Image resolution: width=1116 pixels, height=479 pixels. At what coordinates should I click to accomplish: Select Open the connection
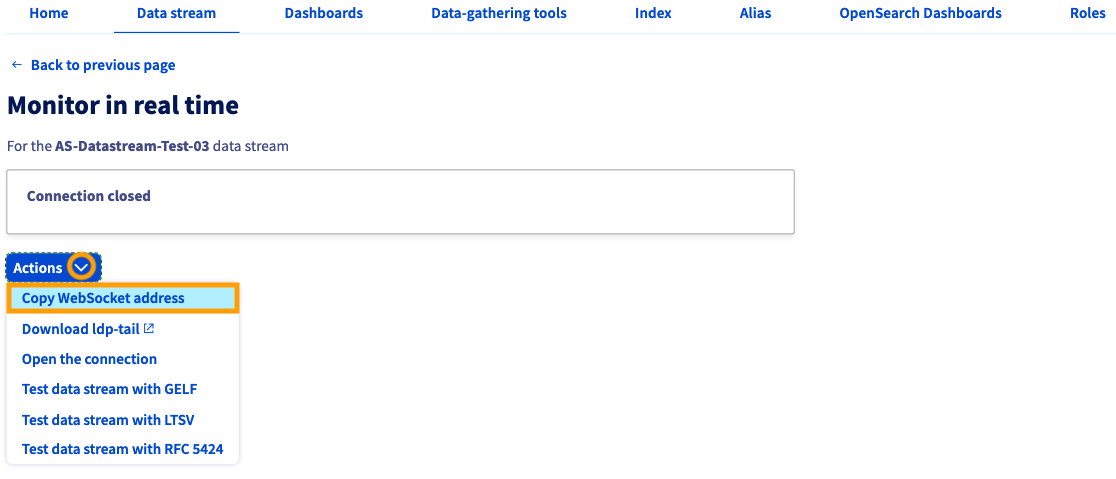click(x=89, y=359)
